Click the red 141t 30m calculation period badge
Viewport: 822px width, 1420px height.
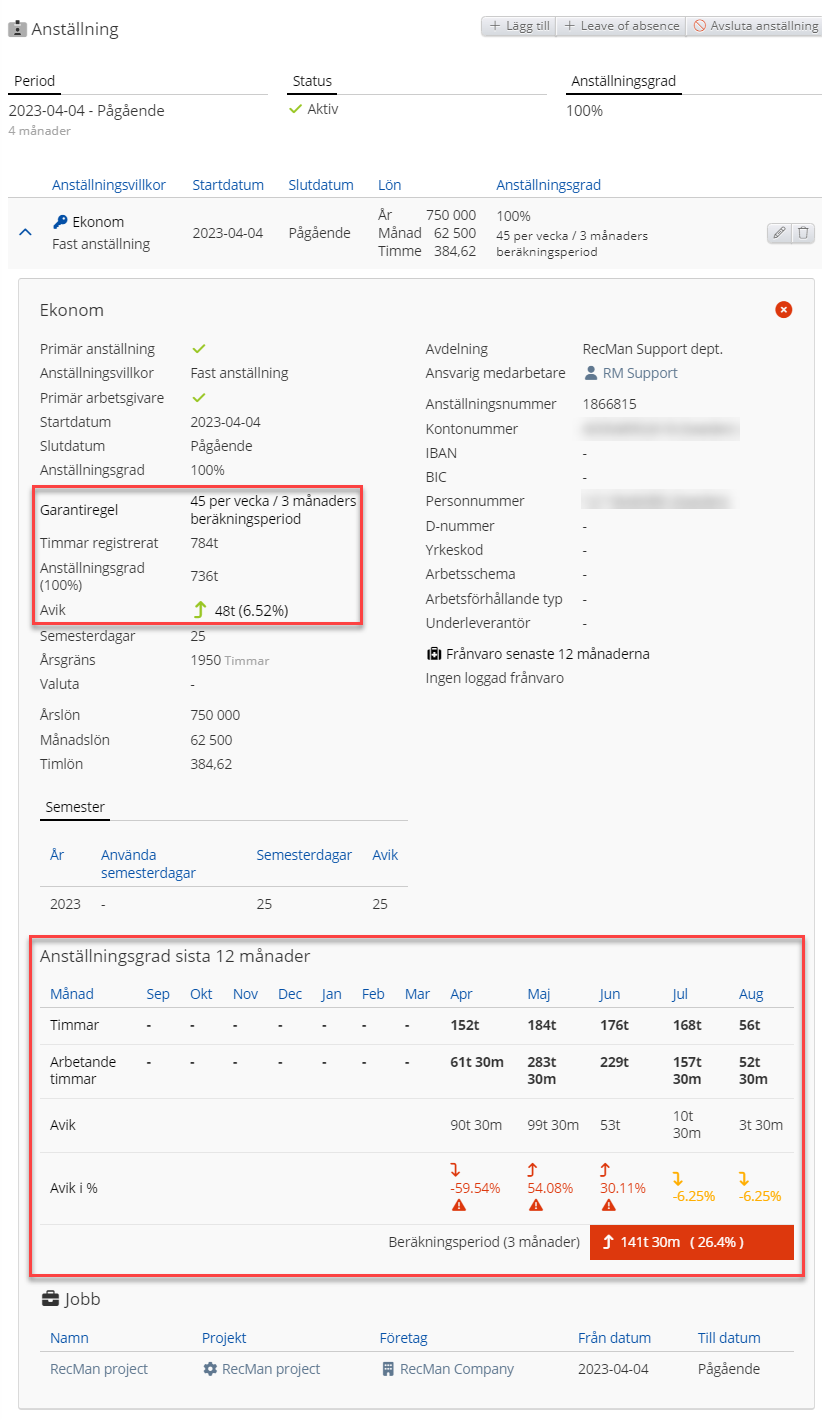click(x=692, y=1242)
